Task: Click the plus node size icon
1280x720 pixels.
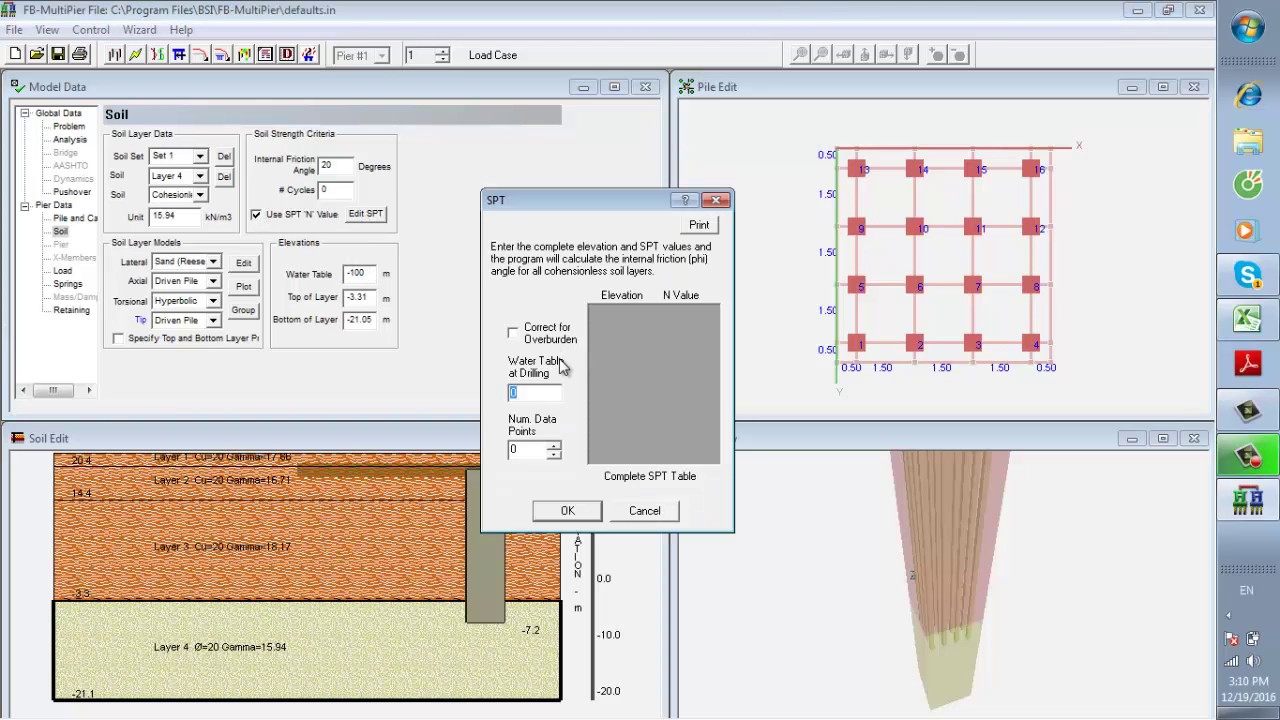Action: click(x=936, y=55)
